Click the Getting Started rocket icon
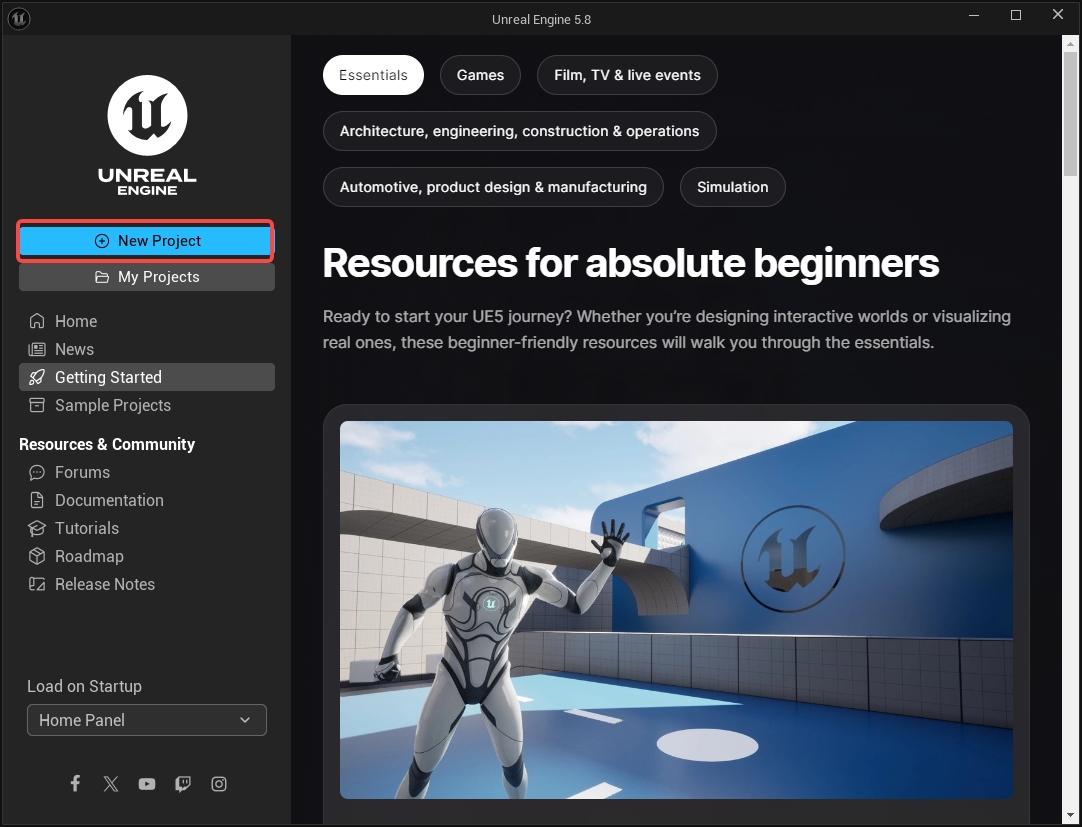 pyautogui.click(x=37, y=377)
